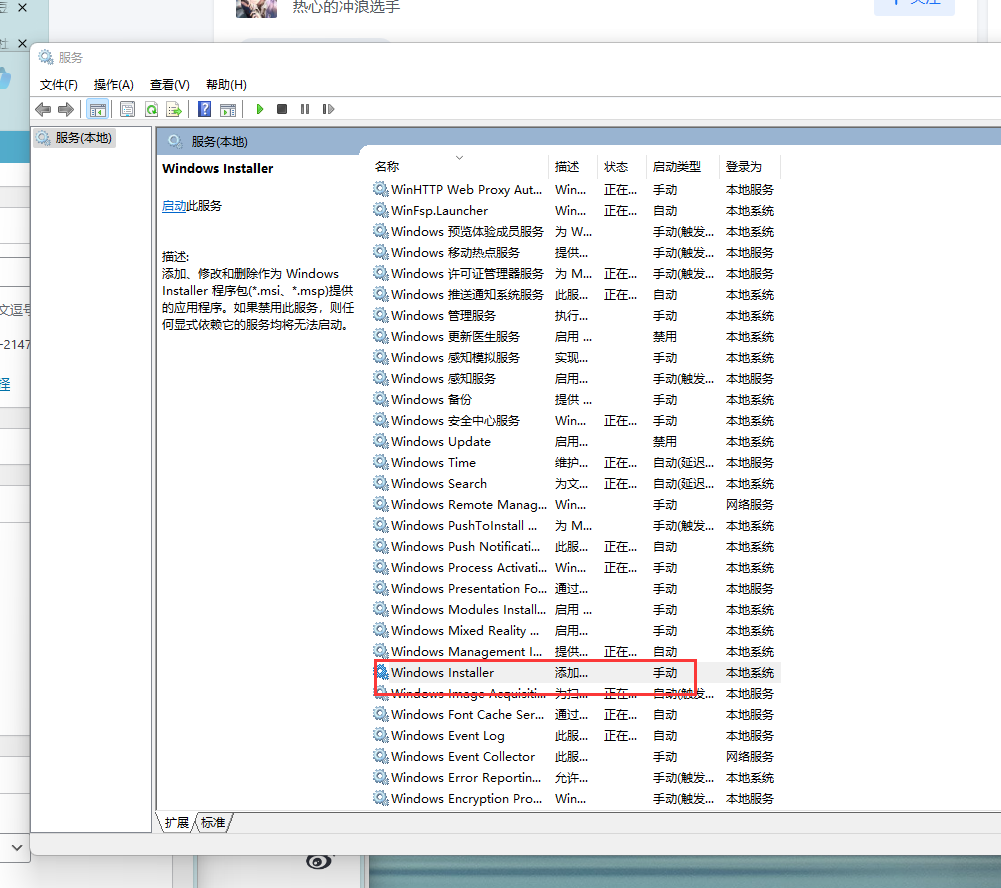This screenshot has width=1001, height=888.
Task: Open the 查看(V) menu
Action: 170,85
